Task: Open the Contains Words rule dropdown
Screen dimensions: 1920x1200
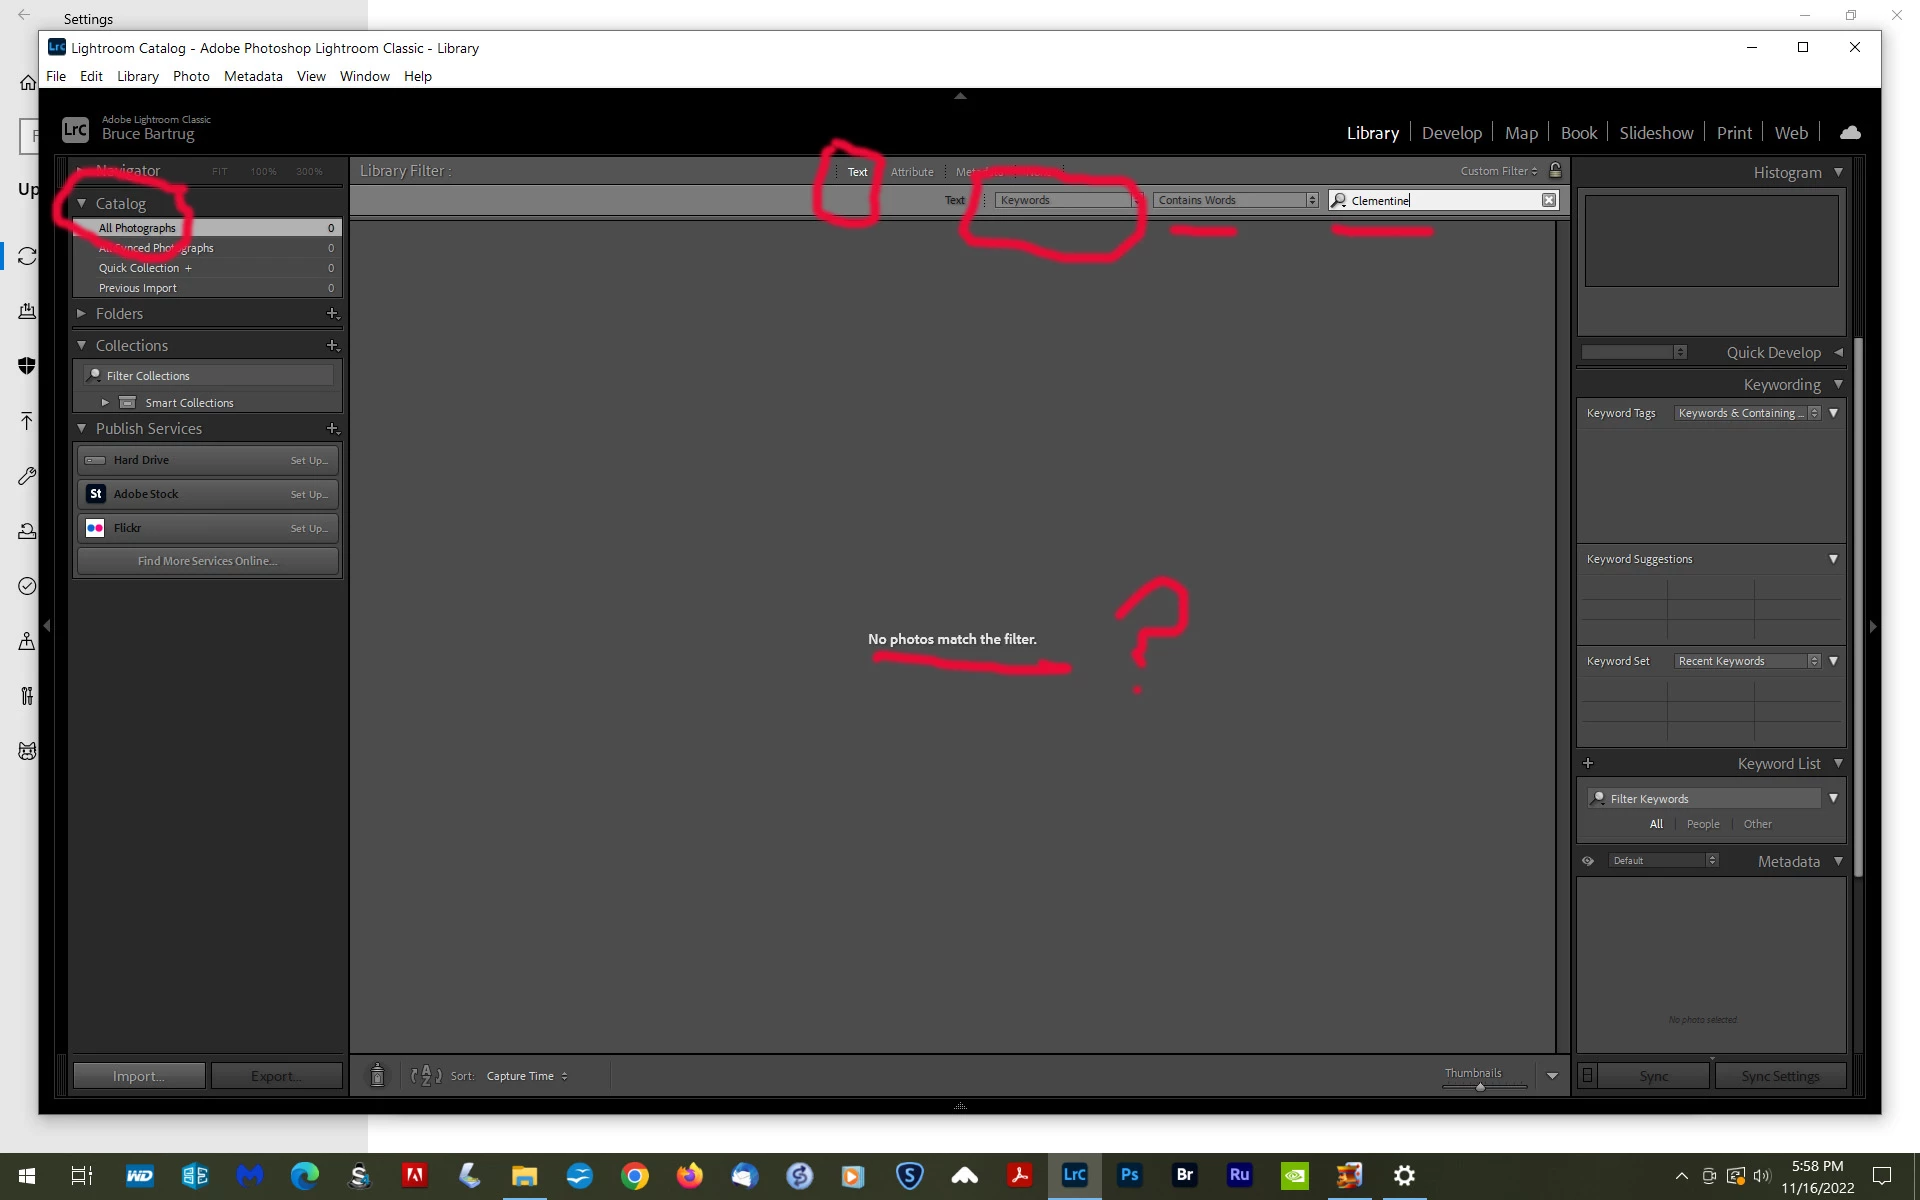Action: coord(1236,200)
